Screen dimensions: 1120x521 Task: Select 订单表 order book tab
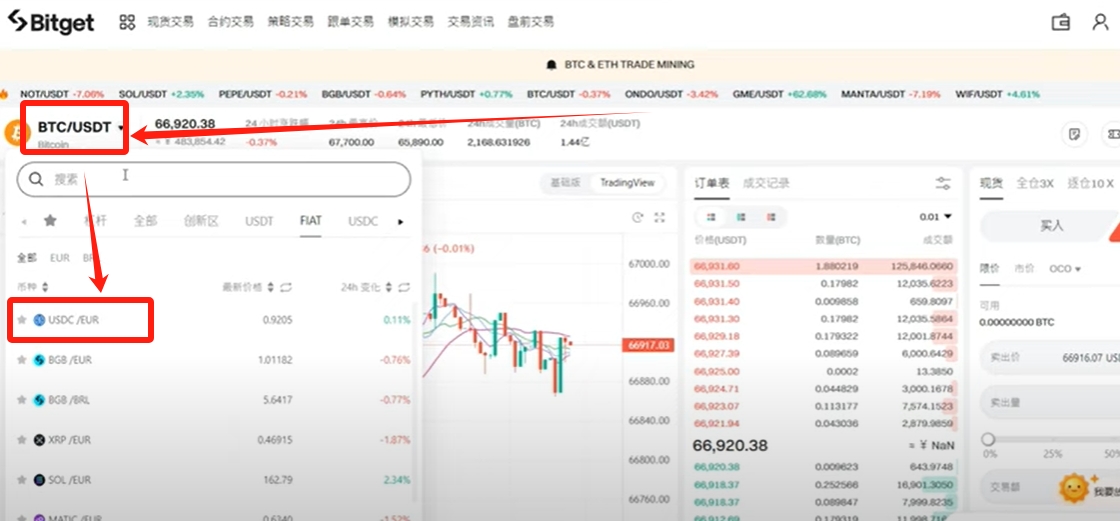click(712, 184)
